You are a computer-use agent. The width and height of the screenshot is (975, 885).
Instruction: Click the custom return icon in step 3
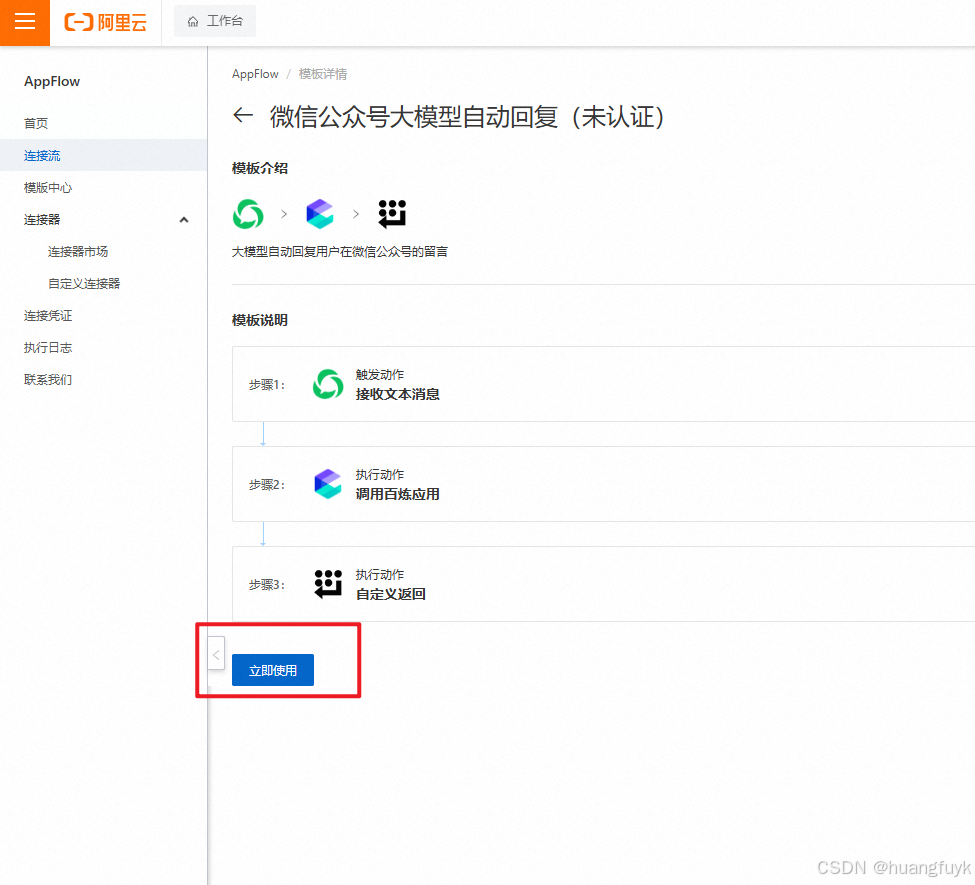[328, 584]
